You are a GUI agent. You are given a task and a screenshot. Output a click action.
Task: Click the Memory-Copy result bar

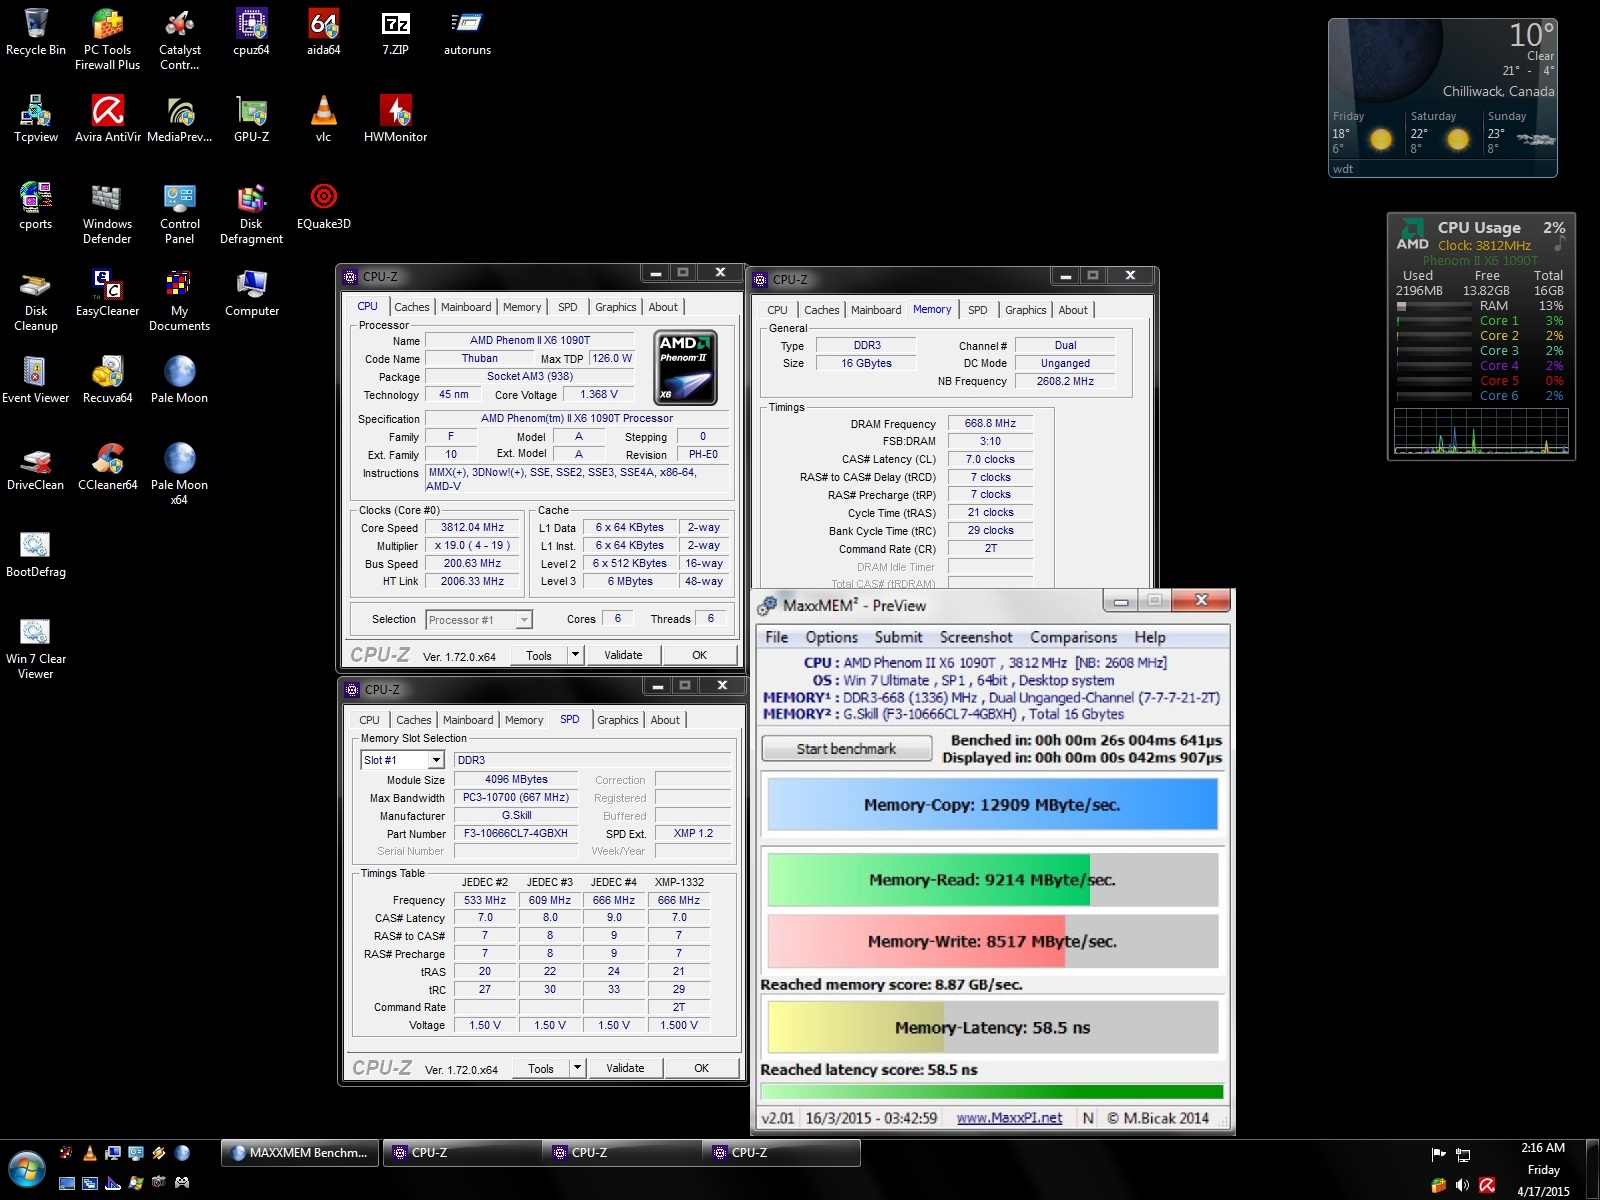click(992, 805)
